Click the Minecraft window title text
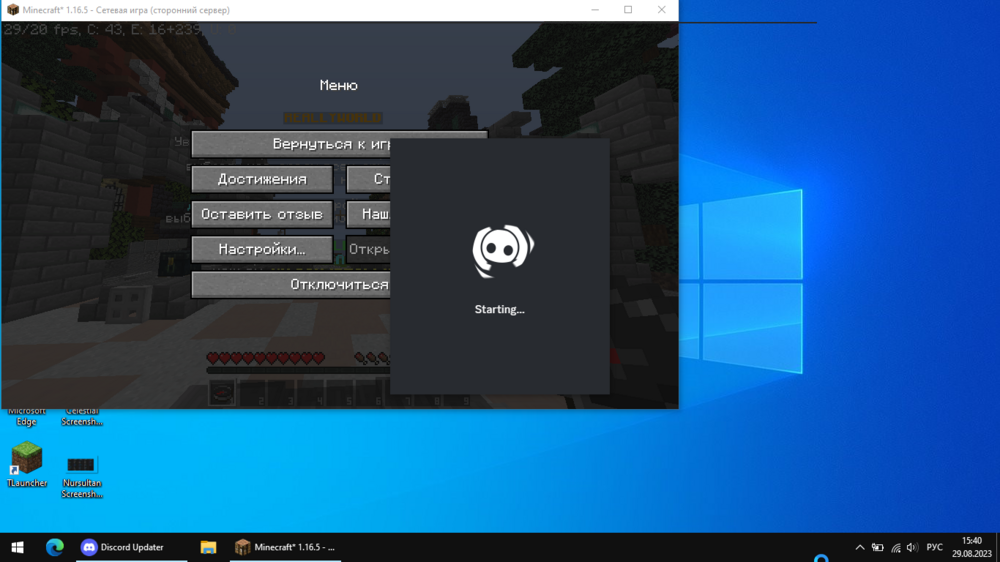 point(126,10)
